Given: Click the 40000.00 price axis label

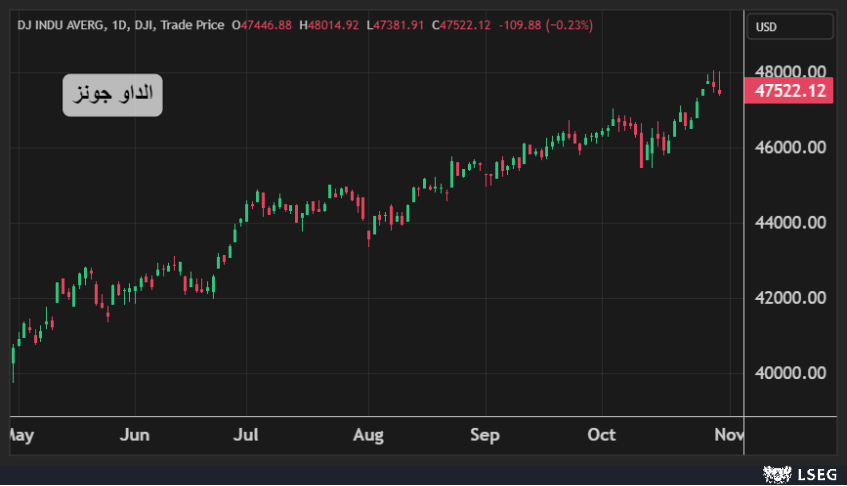Looking at the screenshot, I should [789, 373].
